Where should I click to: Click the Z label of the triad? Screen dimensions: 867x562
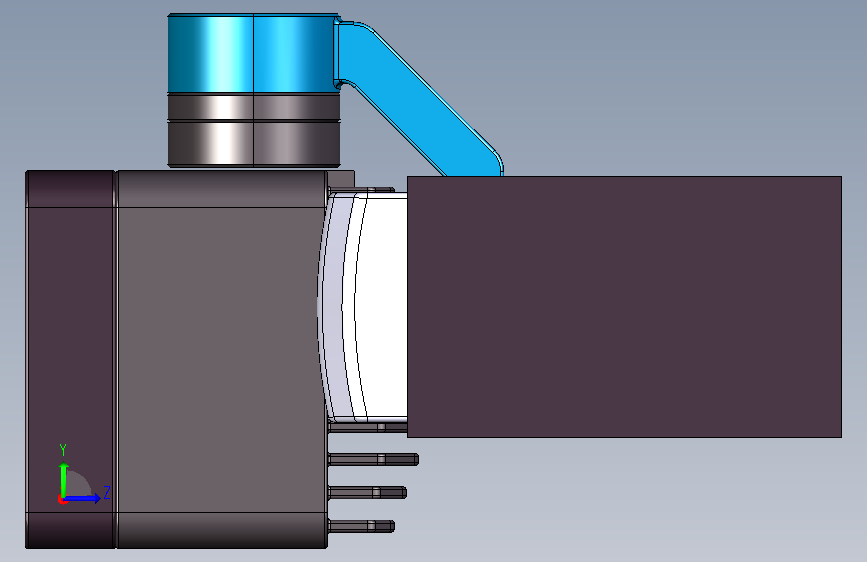tap(107, 492)
